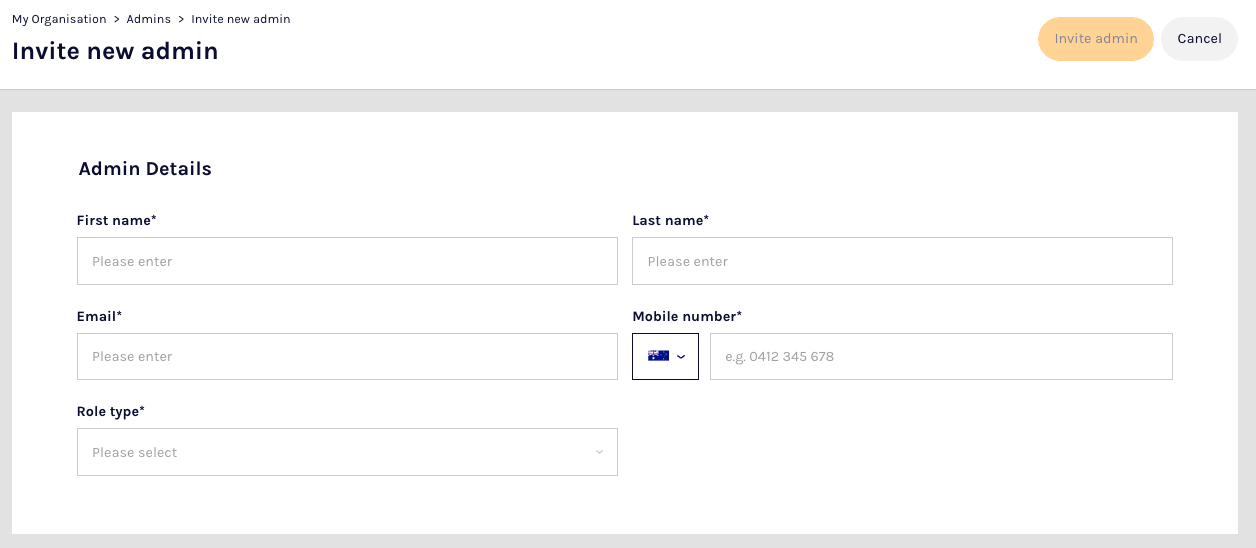Open the Admins breadcrumb link
The height and width of the screenshot is (548, 1256).
pos(148,19)
